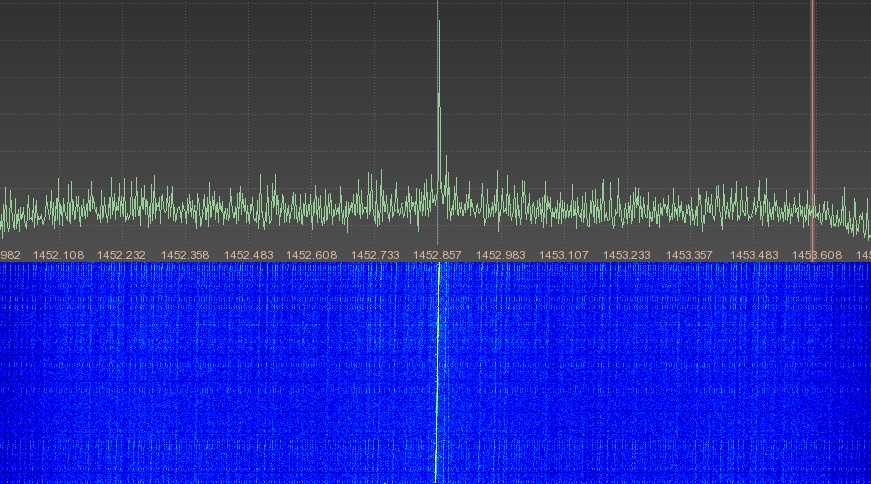Tune to the 1452.483 frequency label
871x484 pixels.
248,255
